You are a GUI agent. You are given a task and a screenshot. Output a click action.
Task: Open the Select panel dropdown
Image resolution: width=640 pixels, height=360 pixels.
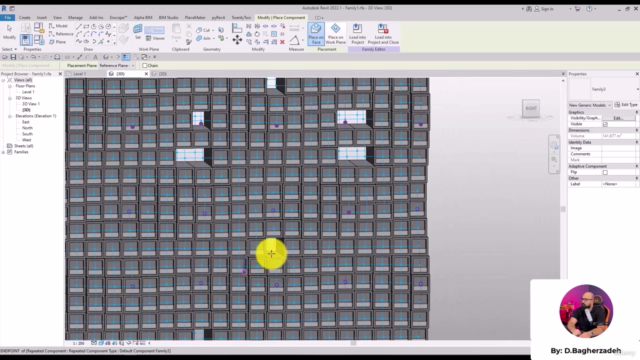9,49
